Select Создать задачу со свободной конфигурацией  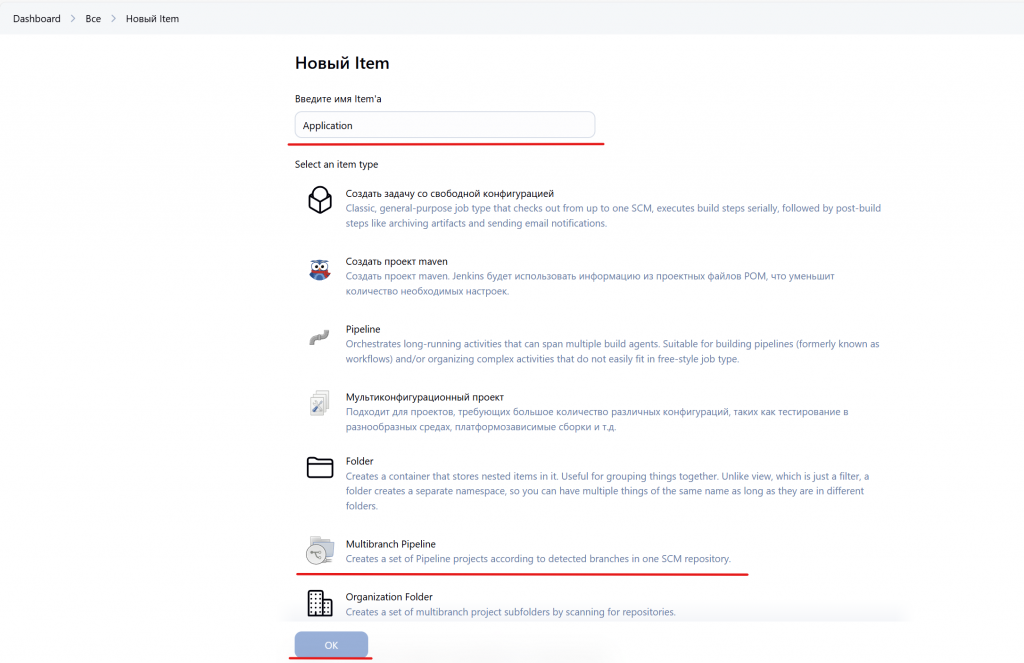click(x=449, y=193)
